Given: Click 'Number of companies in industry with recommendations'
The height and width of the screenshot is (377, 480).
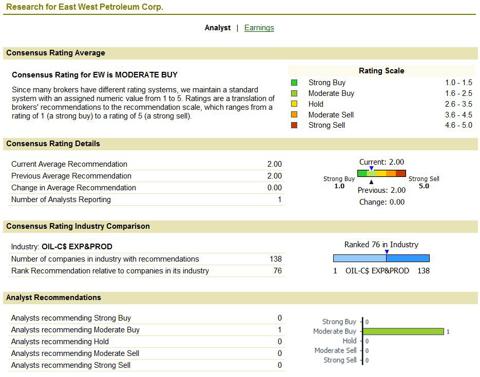Looking at the screenshot, I should [105, 259].
